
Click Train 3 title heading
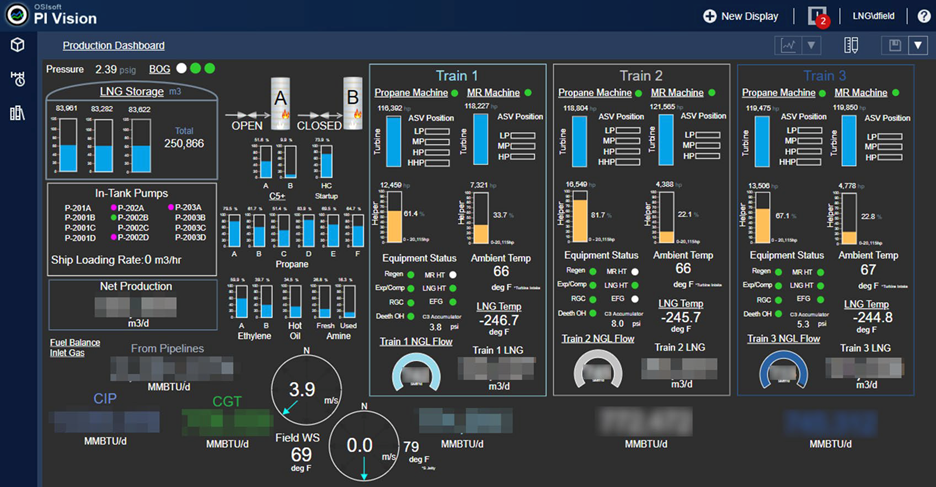824,76
